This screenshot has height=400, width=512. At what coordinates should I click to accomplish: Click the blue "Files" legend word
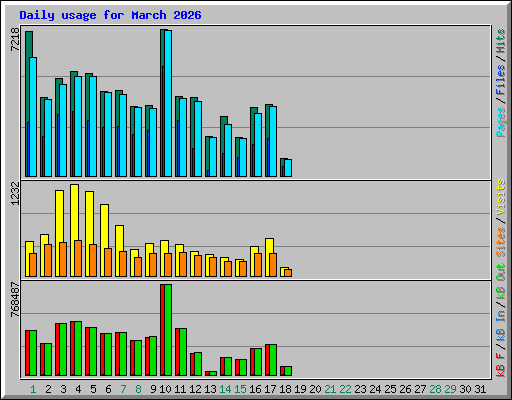(x=500, y=79)
